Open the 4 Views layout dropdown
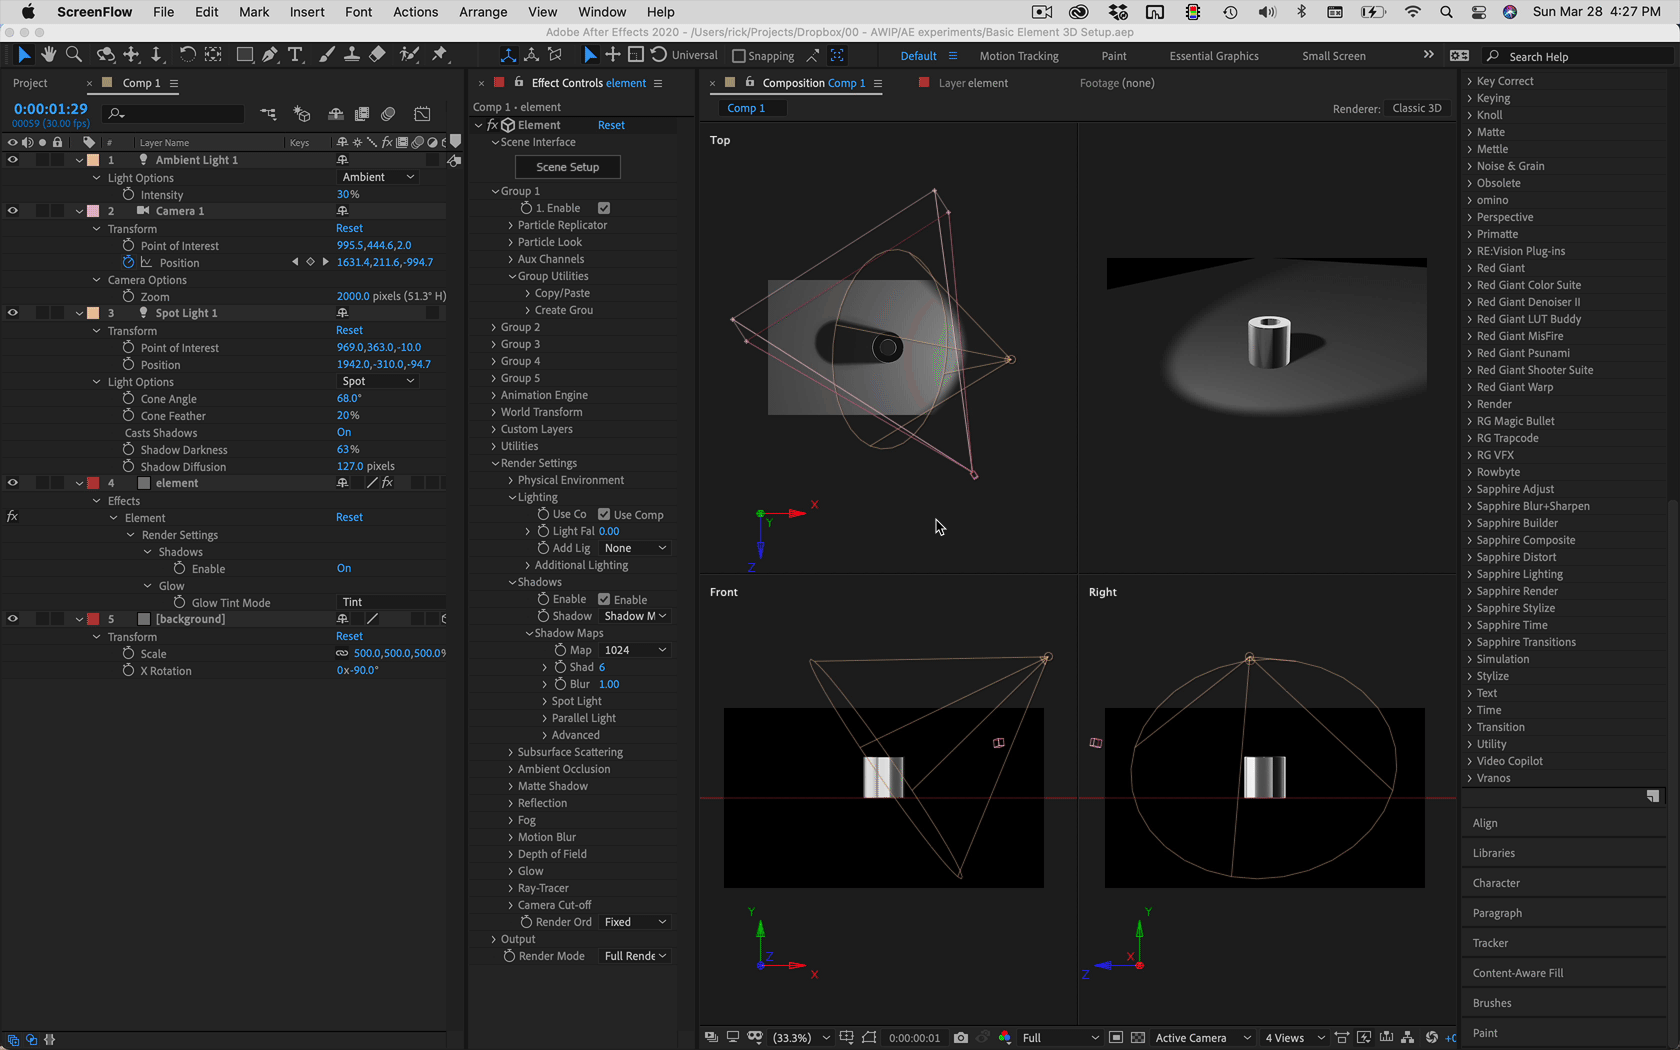This screenshot has width=1680, height=1050. click(x=1294, y=1037)
